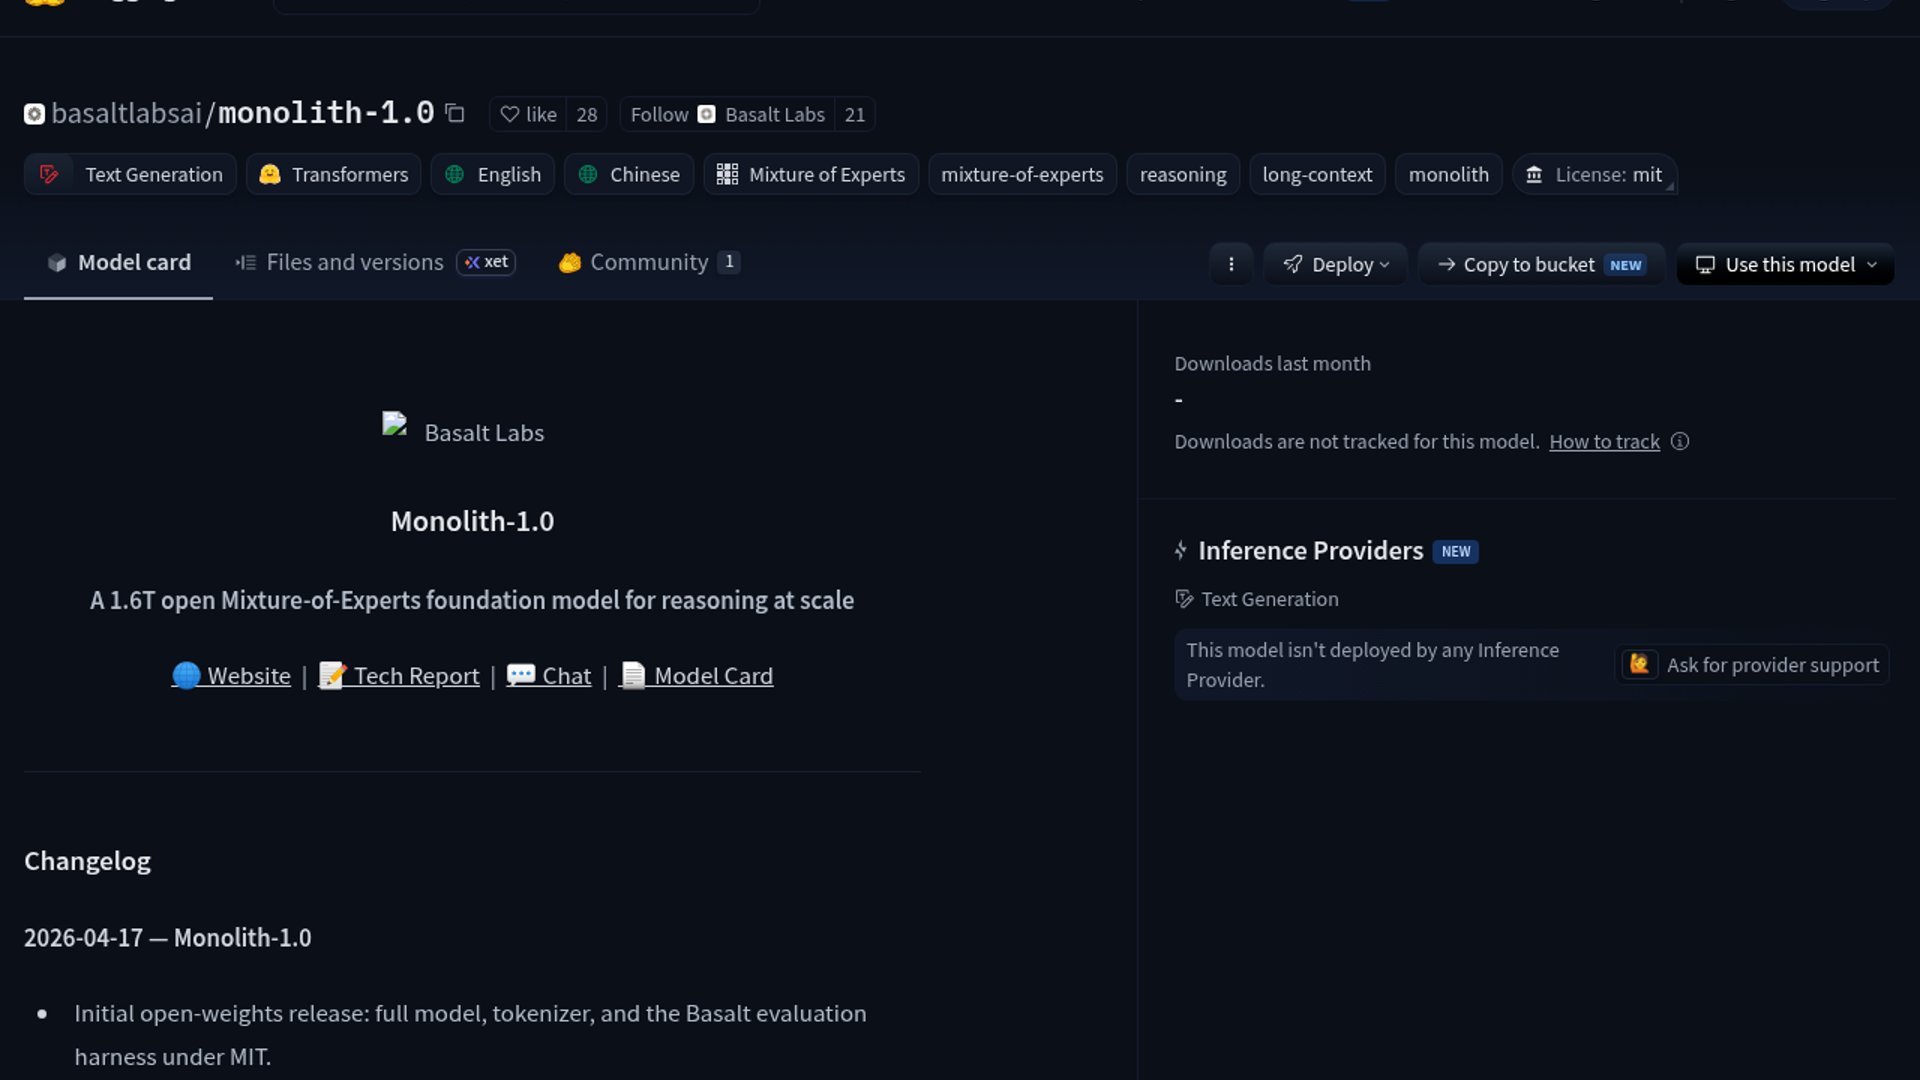Open the like count 28
1920x1080 pixels.
[x=587, y=114]
